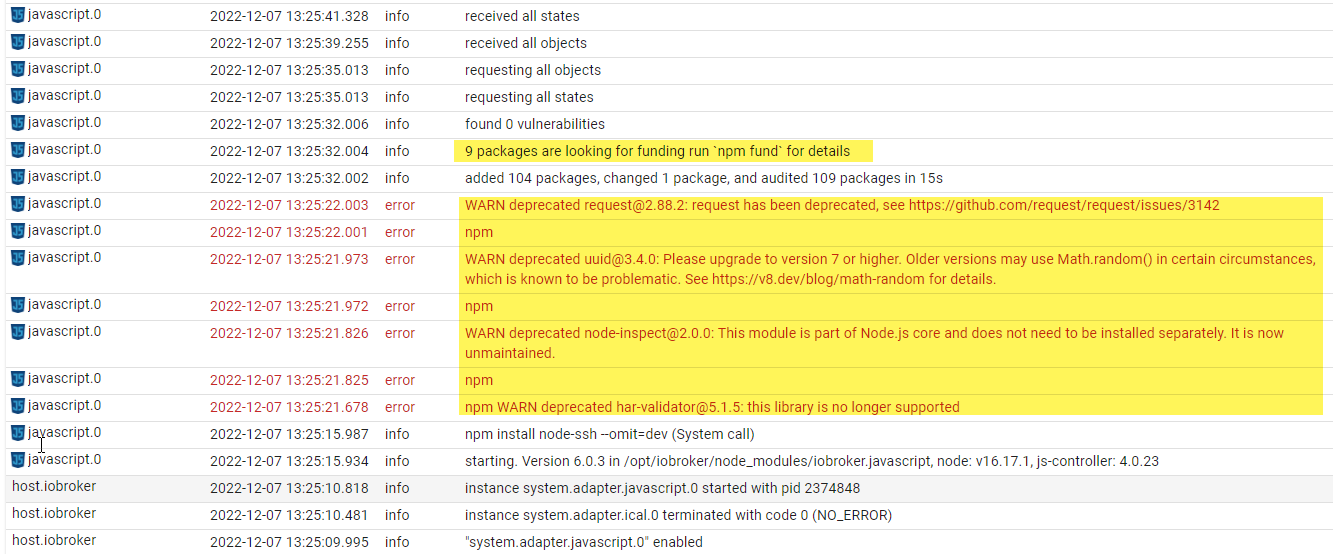This screenshot has height=554, width=1333.
Task: Click the JavaScript icon in the request@2.88.2 error row
Action: point(18,204)
